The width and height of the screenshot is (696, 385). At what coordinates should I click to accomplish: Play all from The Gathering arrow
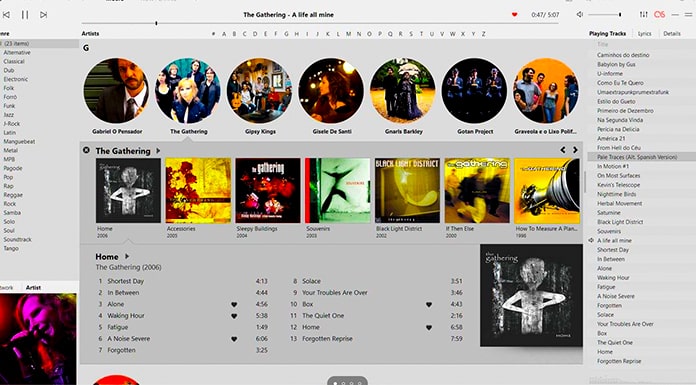point(158,151)
